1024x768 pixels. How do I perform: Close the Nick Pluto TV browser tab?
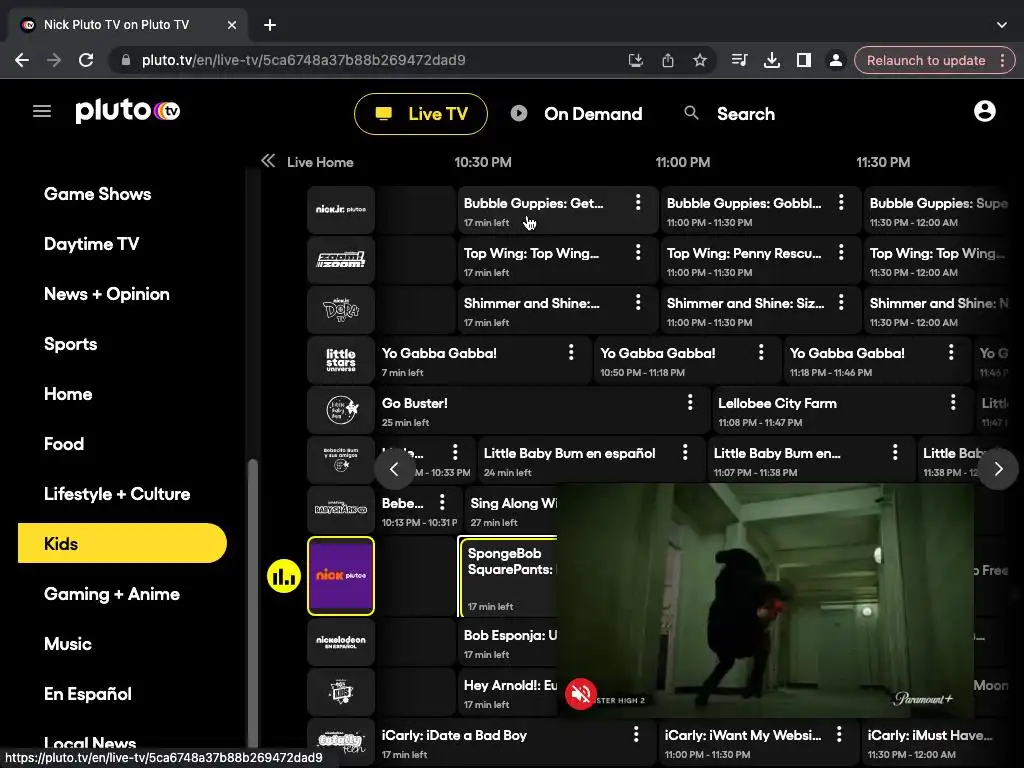click(x=232, y=25)
